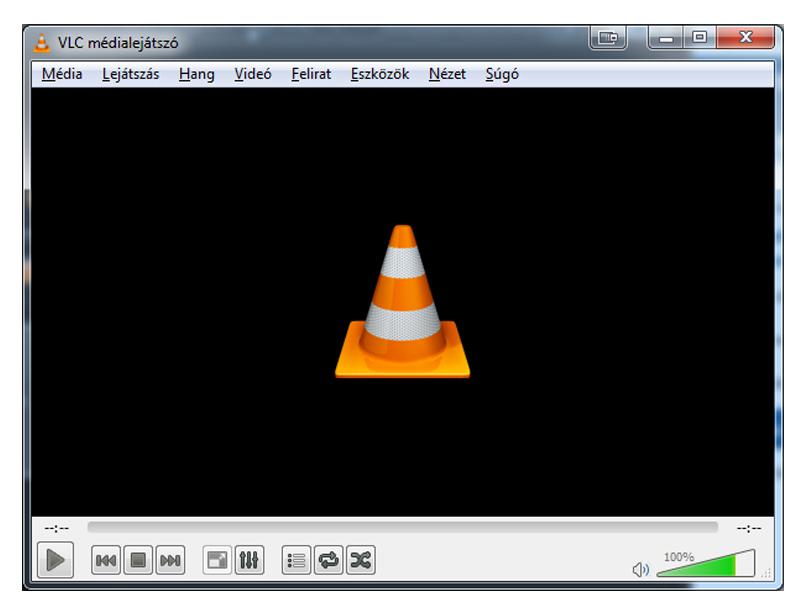800x600 pixels.
Task: Toggle remaining time label on right
Action: [749, 528]
